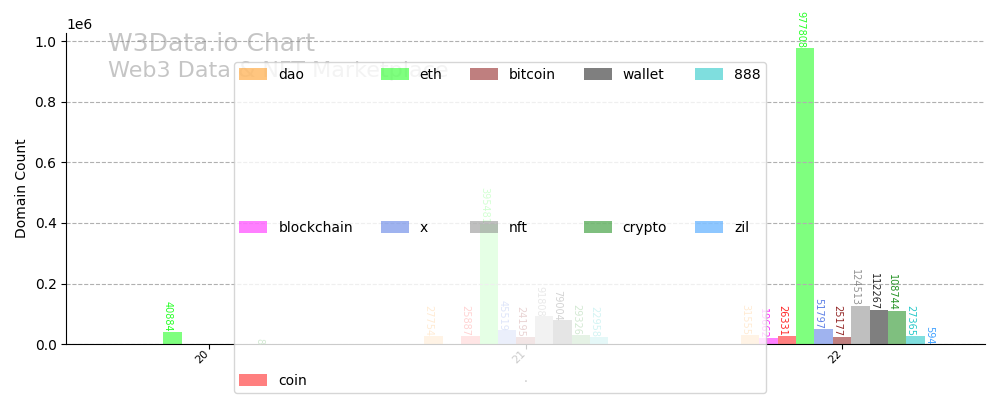
Task: Click the 112267 wallet value label
Action: coord(875,291)
